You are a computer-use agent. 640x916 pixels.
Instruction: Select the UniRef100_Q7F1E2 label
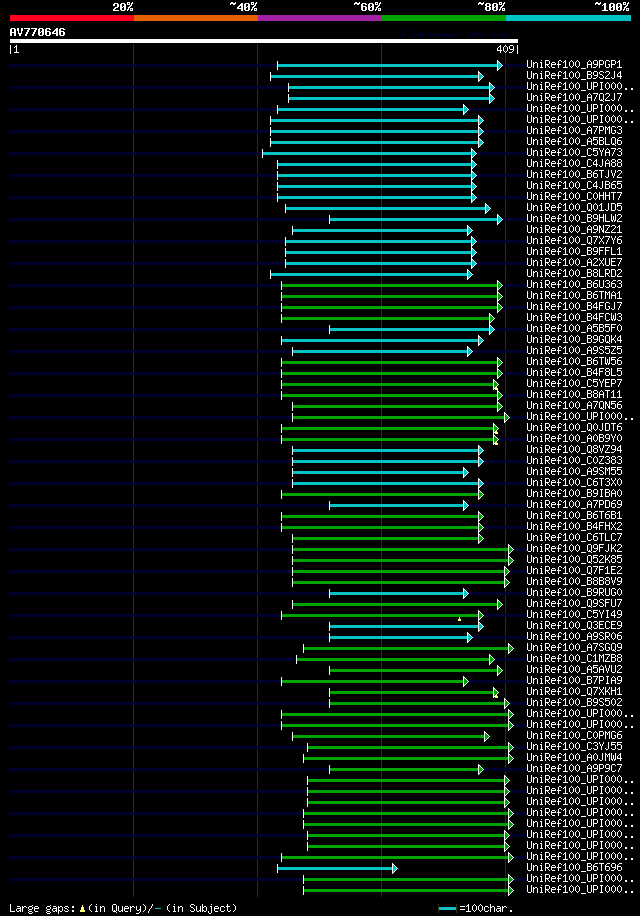(574, 571)
